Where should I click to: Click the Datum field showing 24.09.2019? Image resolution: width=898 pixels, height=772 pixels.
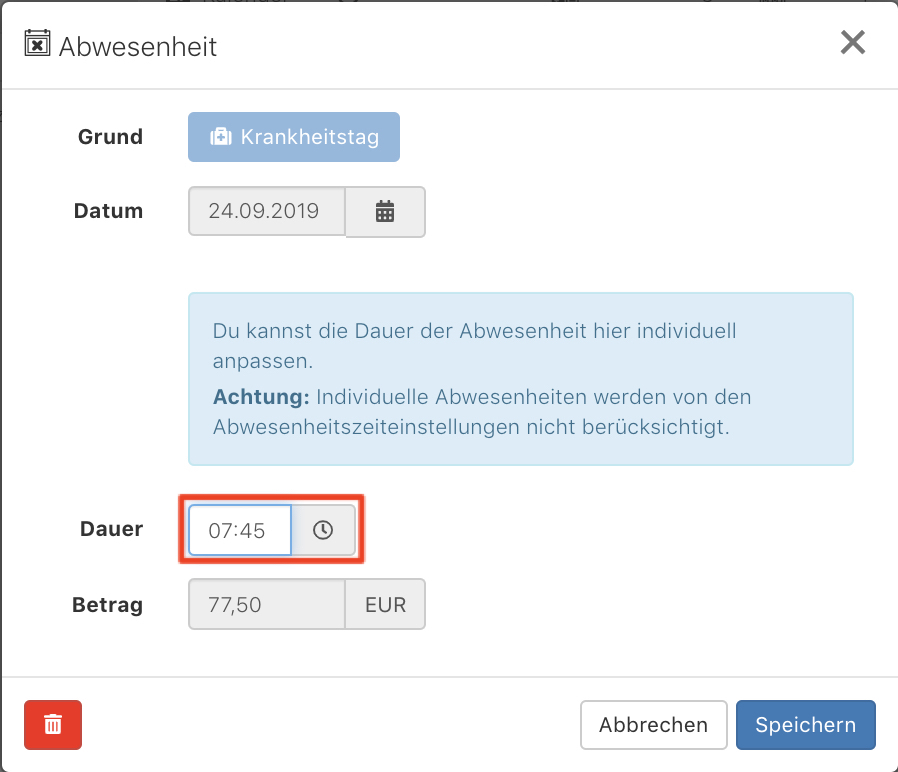coord(266,211)
